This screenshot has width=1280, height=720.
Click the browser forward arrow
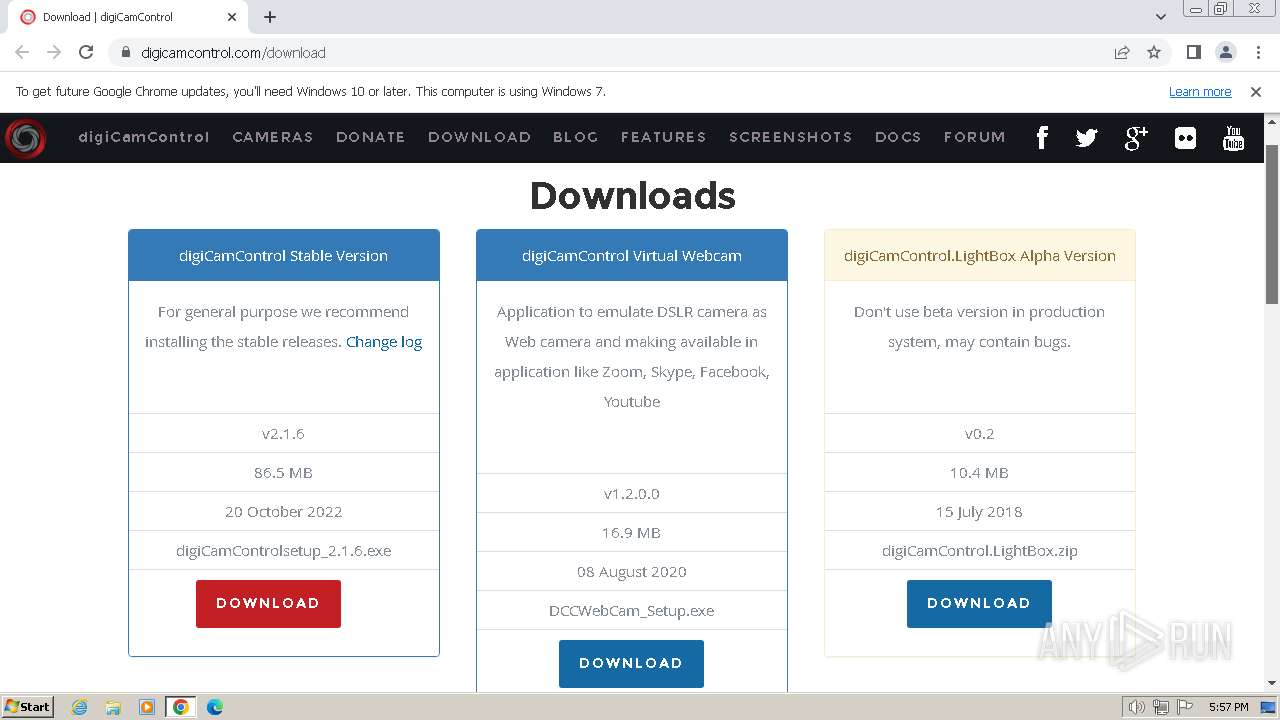54,52
